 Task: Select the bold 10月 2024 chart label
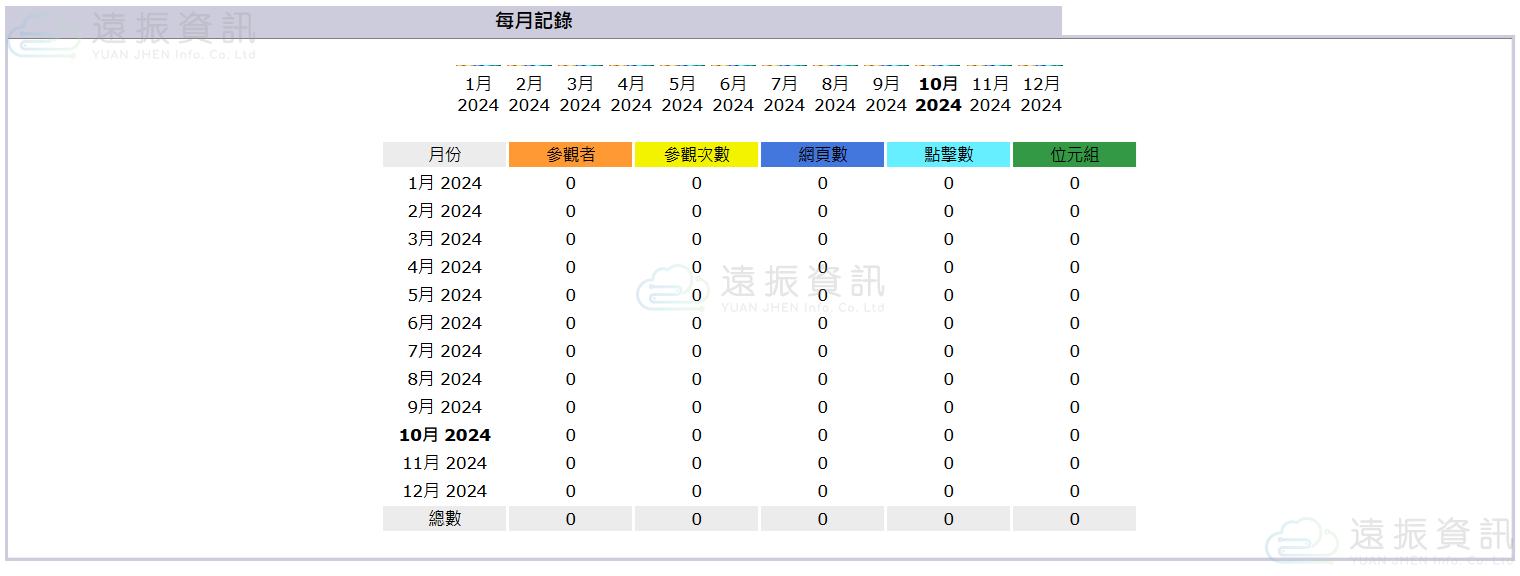tap(938, 94)
